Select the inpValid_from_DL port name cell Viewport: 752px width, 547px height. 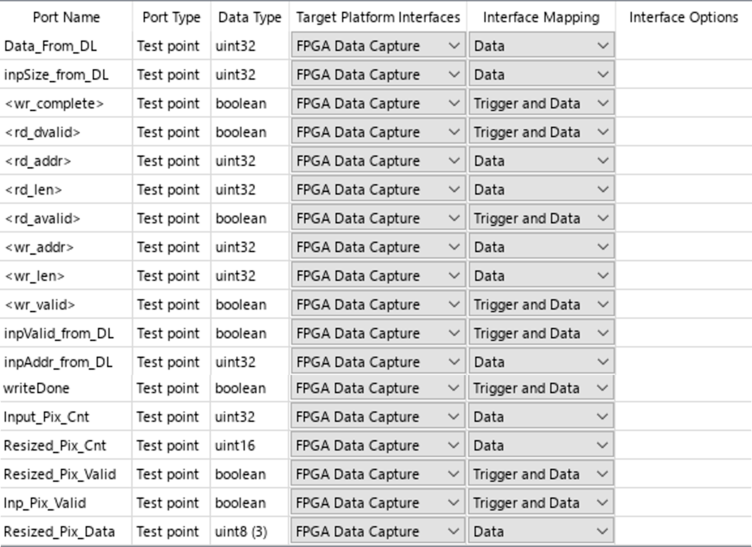click(59, 333)
